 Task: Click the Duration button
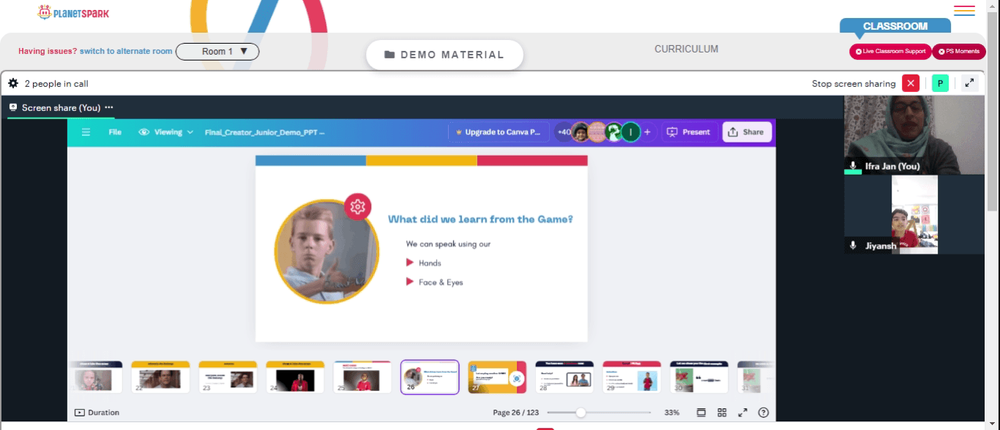coord(97,413)
